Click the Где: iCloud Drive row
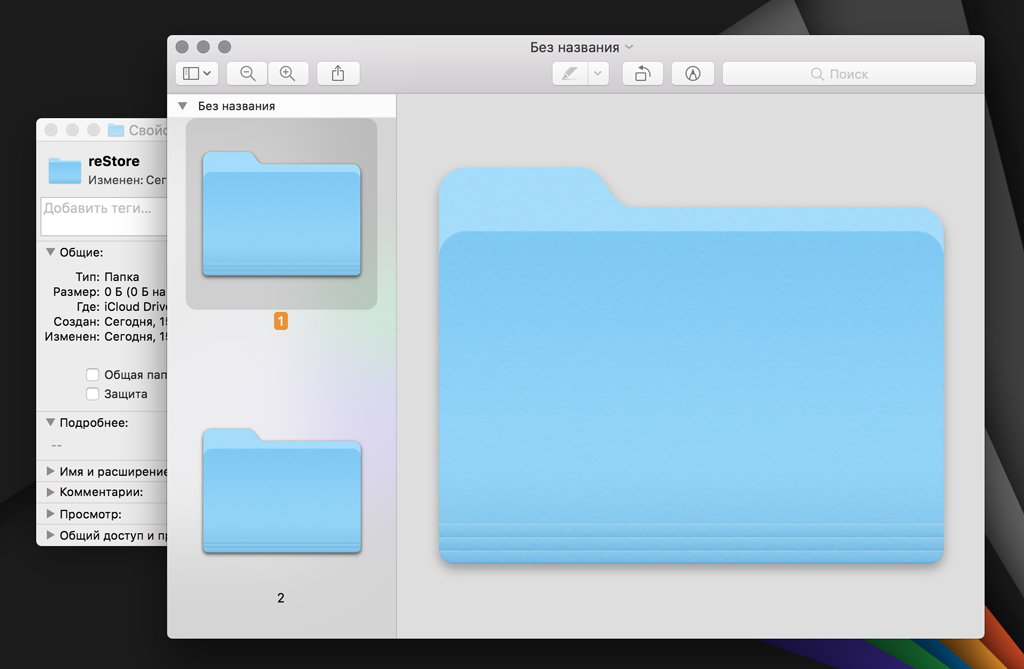Image resolution: width=1024 pixels, height=669 pixels. pyautogui.click(x=121, y=306)
